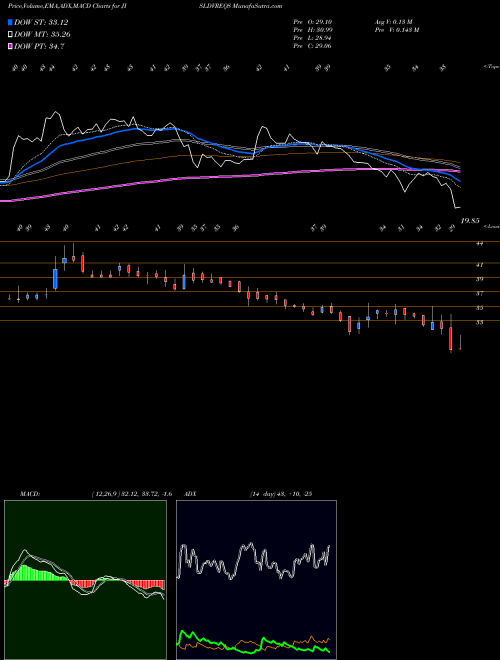Click the large blue candlestick near 39
This screenshot has width=500, height=660.
click(x=55, y=279)
